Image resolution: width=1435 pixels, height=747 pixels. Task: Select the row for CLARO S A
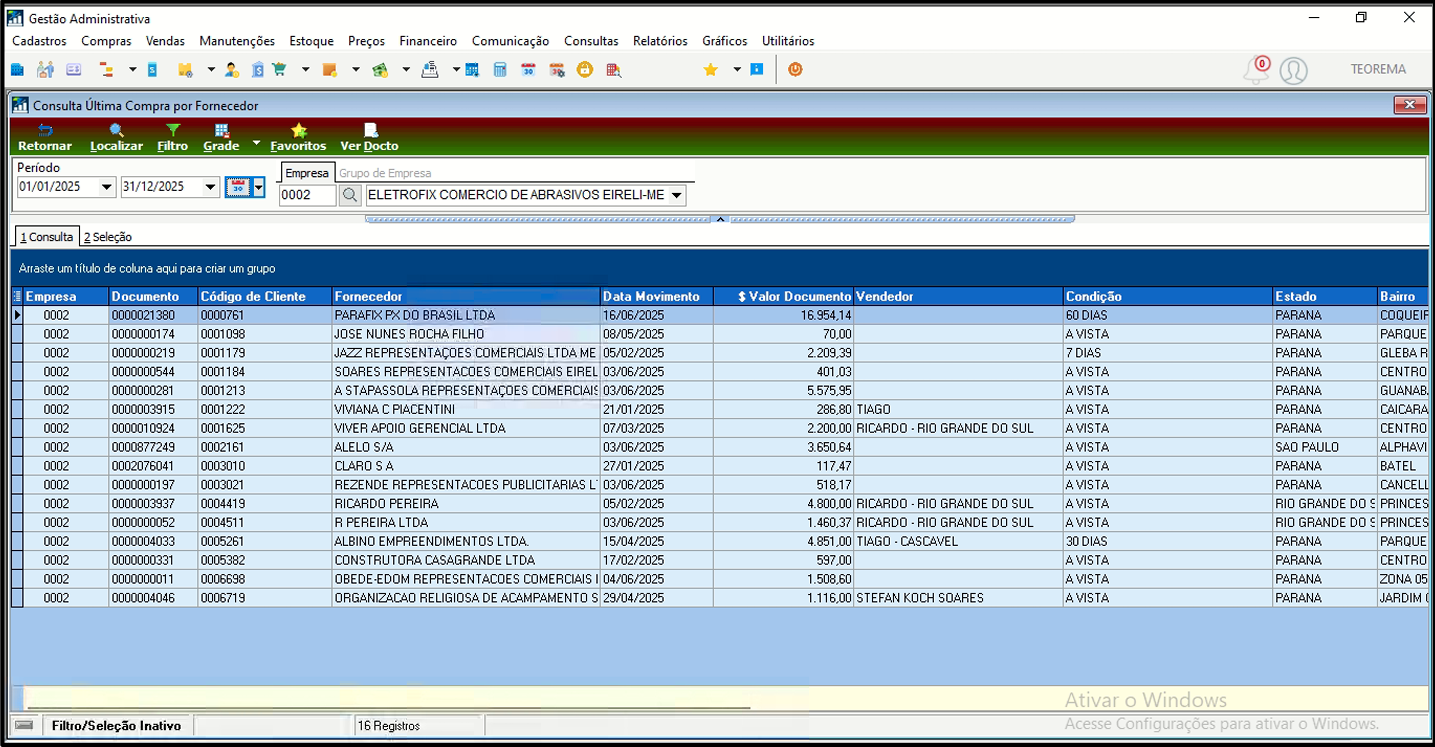[719, 466]
